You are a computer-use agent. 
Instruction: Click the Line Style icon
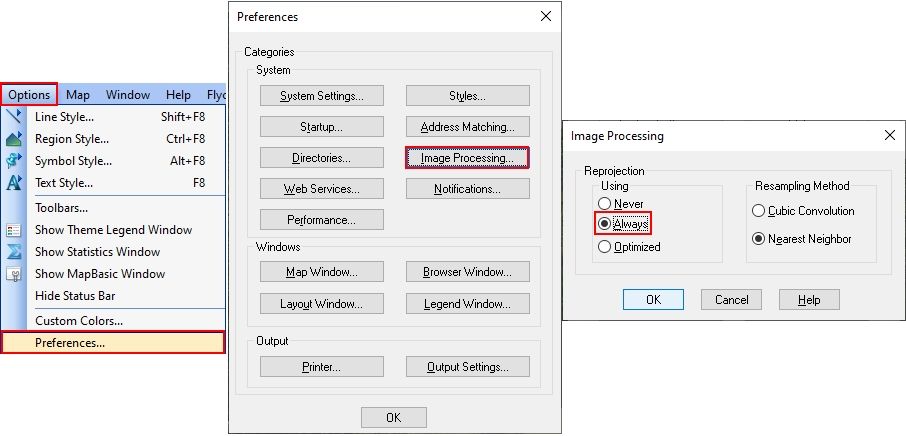13,117
